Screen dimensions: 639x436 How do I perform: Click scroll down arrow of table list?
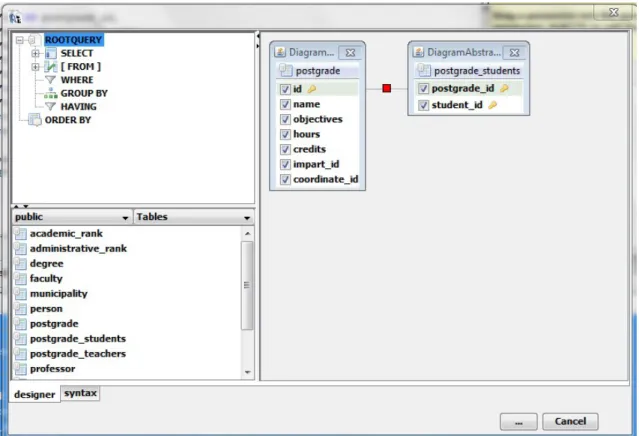coord(247,372)
